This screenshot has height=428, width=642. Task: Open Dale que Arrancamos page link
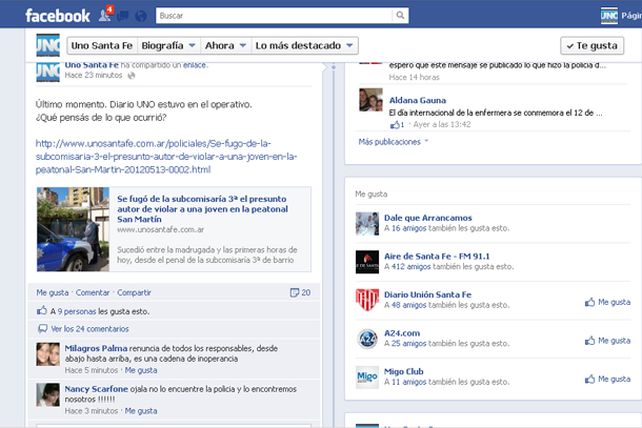click(428, 218)
